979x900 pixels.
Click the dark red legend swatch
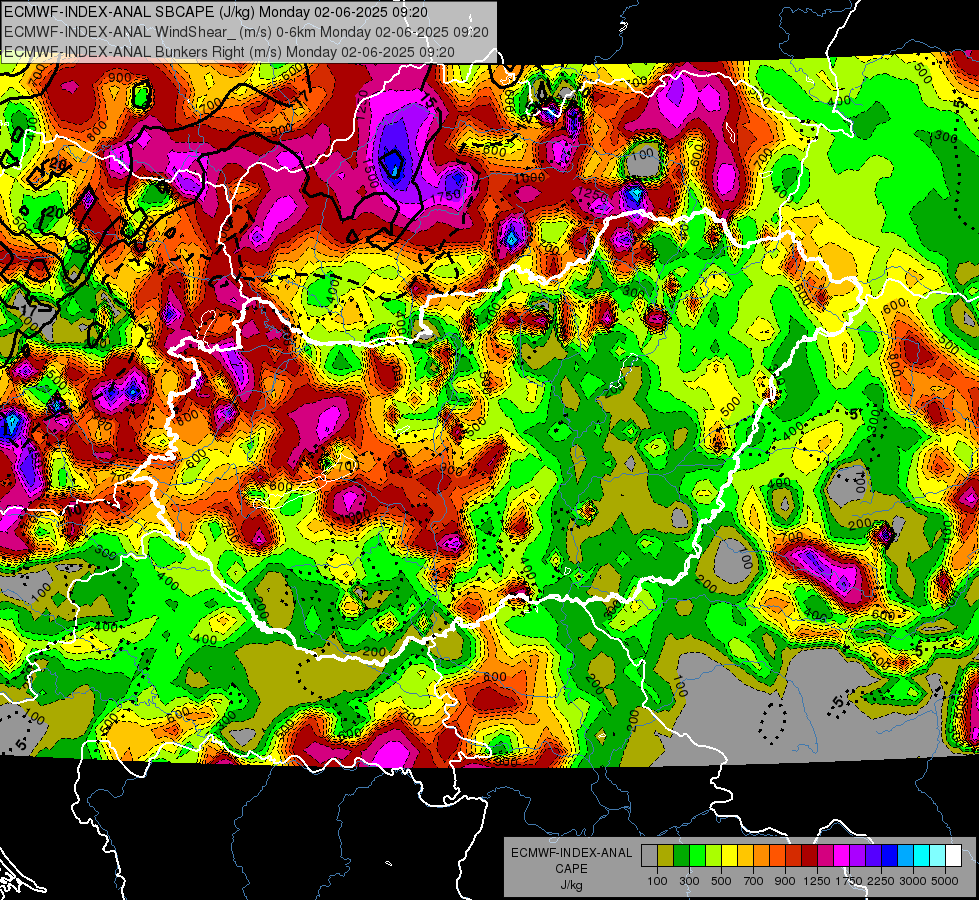click(809, 855)
